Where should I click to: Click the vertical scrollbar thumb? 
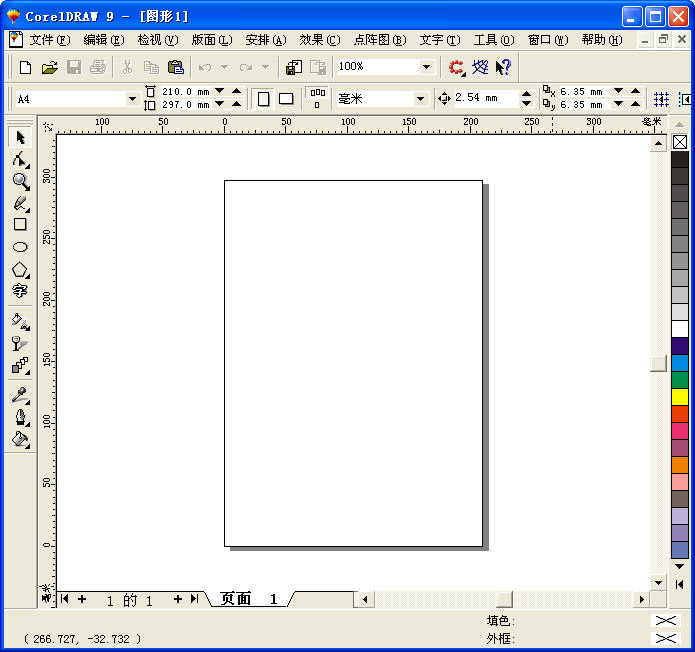[x=658, y=363]
